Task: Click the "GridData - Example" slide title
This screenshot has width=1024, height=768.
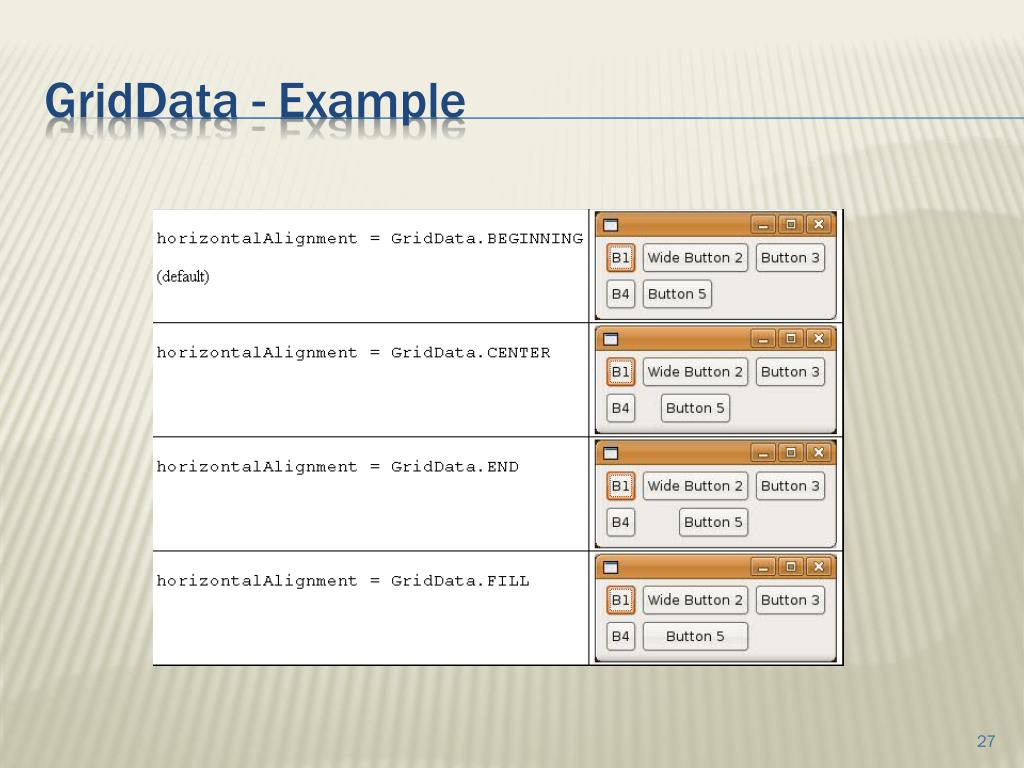Action: (255, 102)
